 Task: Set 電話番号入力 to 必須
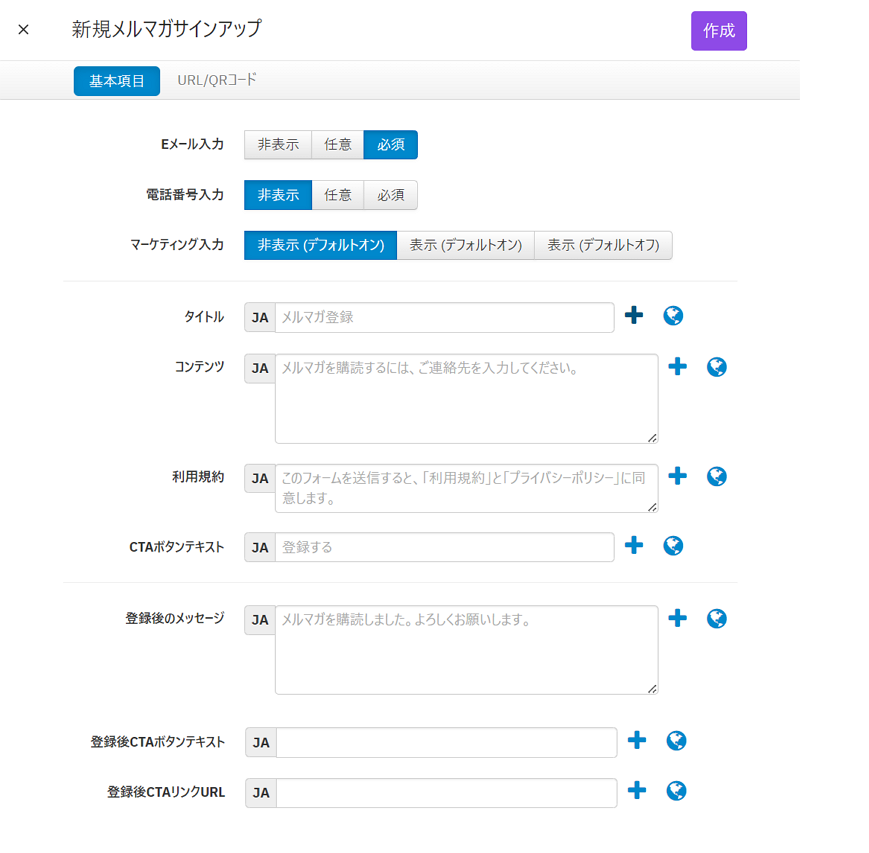(x=390, y=195)
